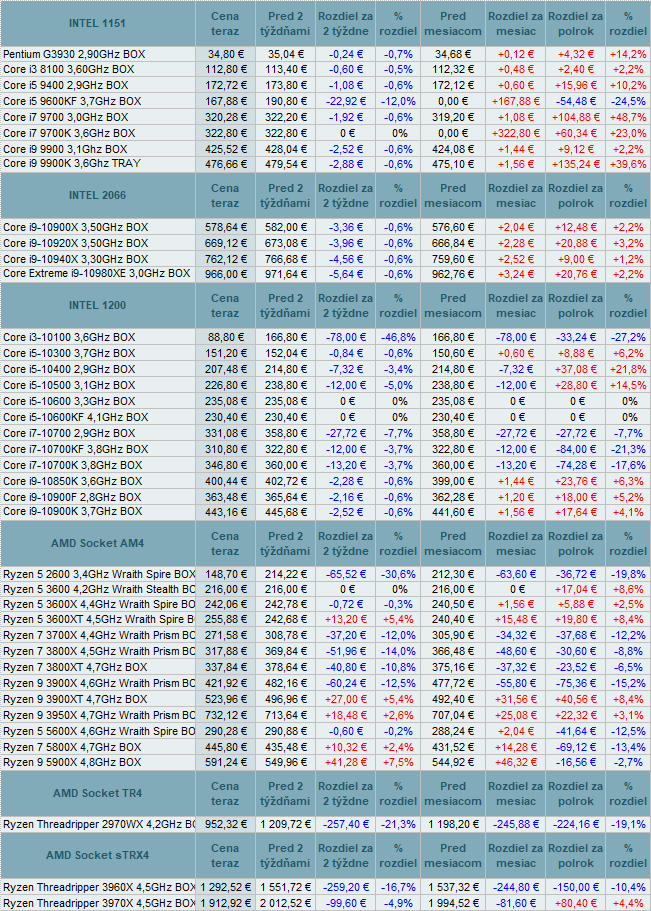The width and height of the screenshot is (651, 911).
Task: Select the 1 551,72 € two-weeks-ago price
Action: [285, 888]
